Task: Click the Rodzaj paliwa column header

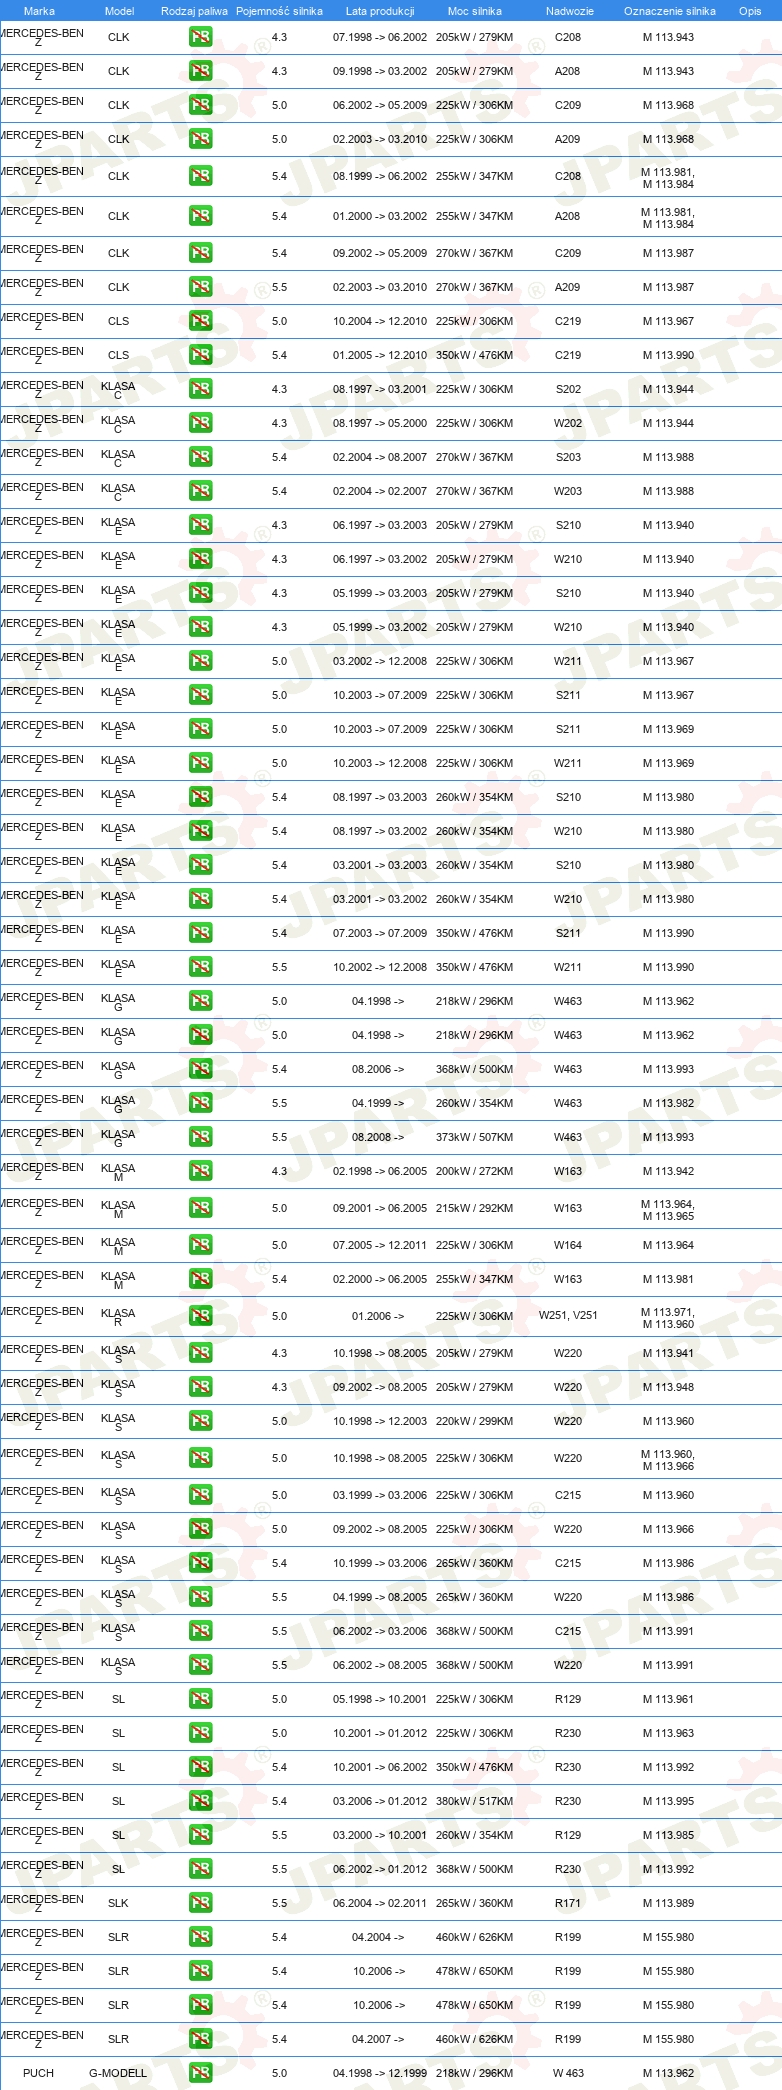Action: click(x=194, y=11)
